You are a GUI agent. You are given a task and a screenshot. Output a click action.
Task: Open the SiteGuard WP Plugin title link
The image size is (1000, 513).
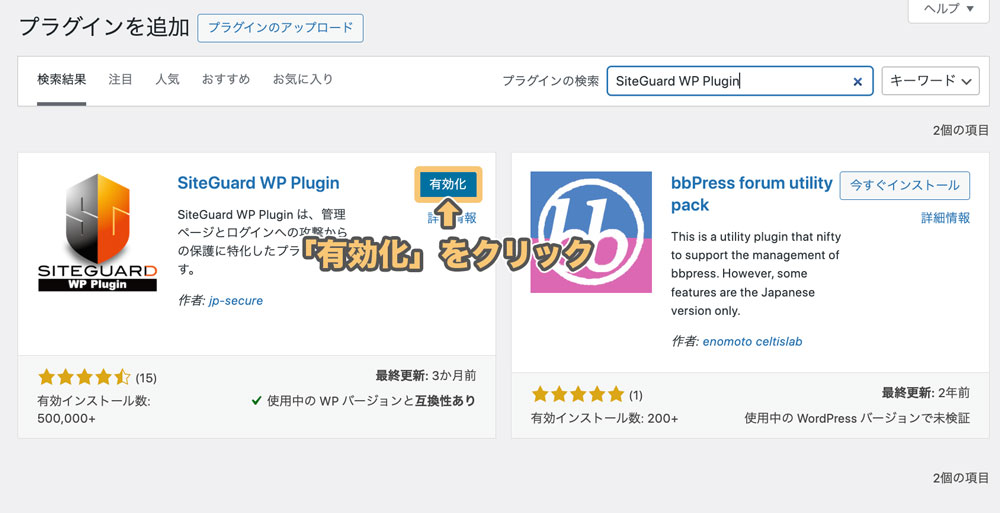coord(258,183)
